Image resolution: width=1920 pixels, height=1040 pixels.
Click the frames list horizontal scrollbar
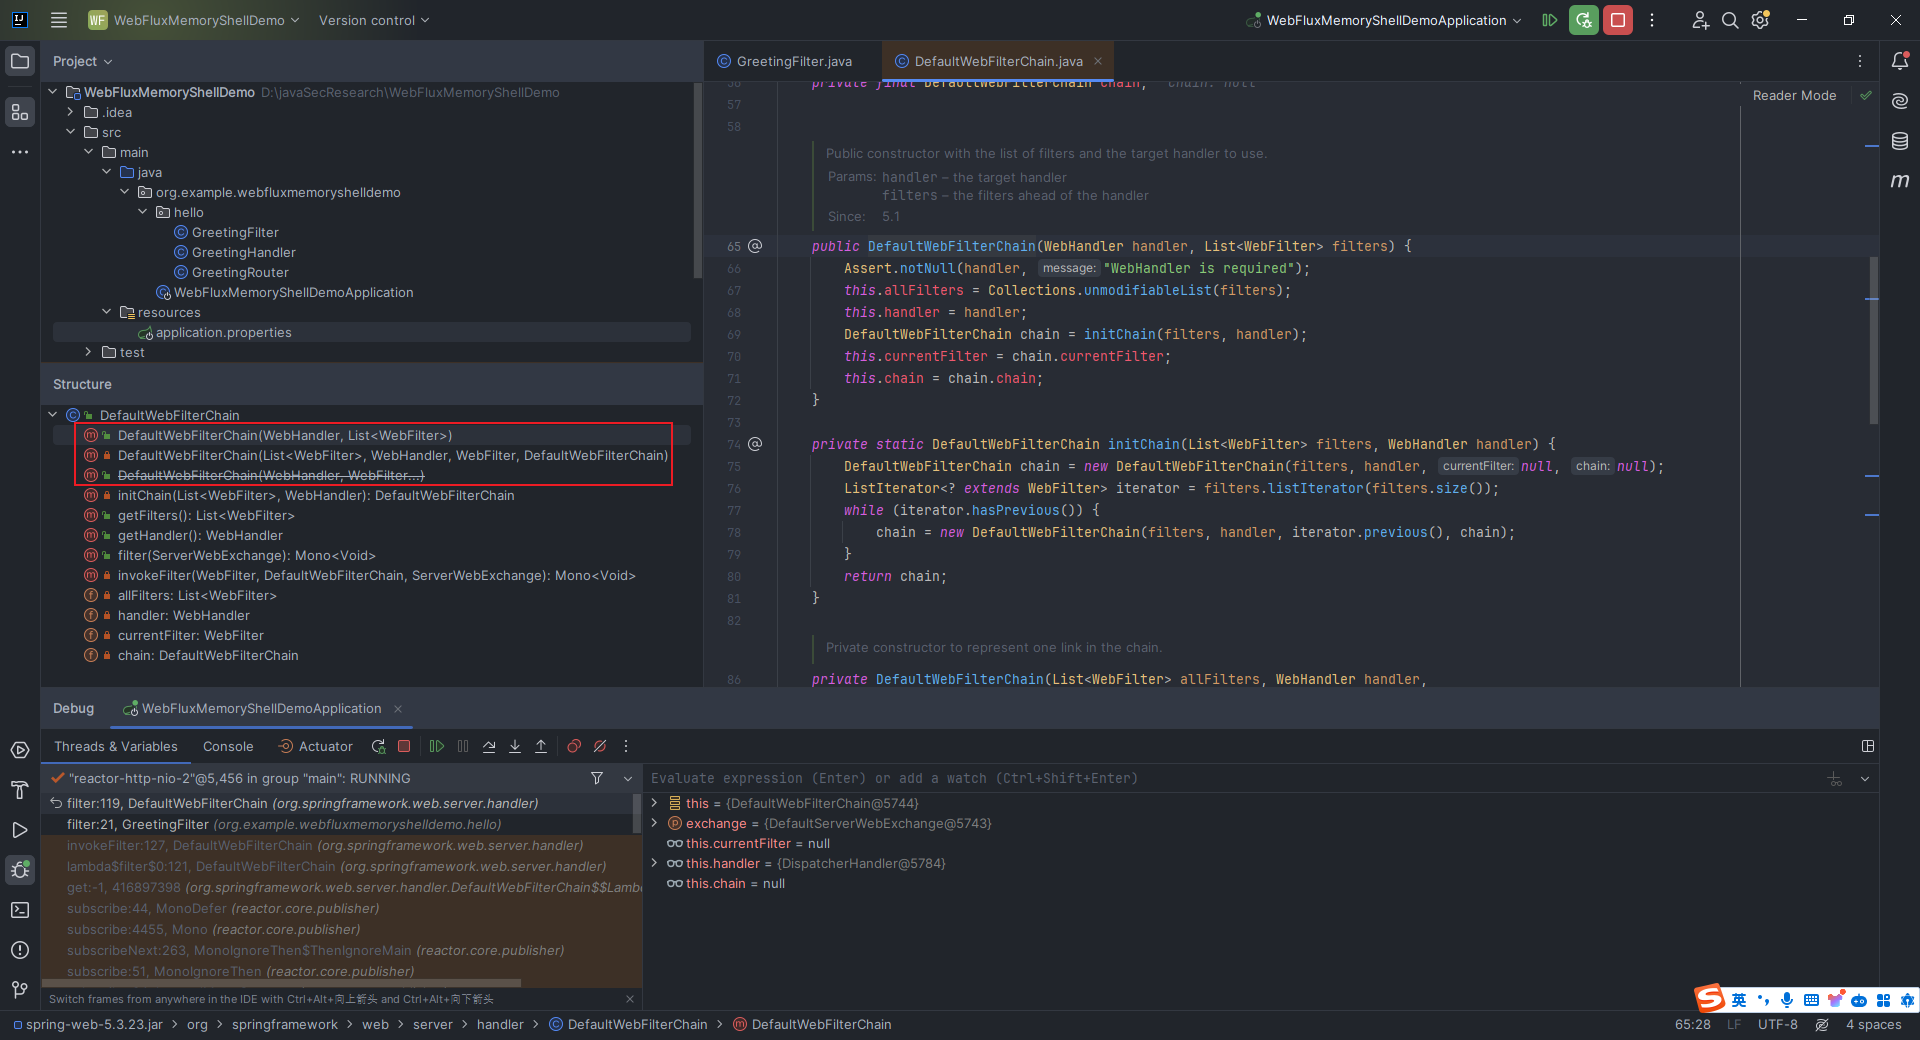282,983
